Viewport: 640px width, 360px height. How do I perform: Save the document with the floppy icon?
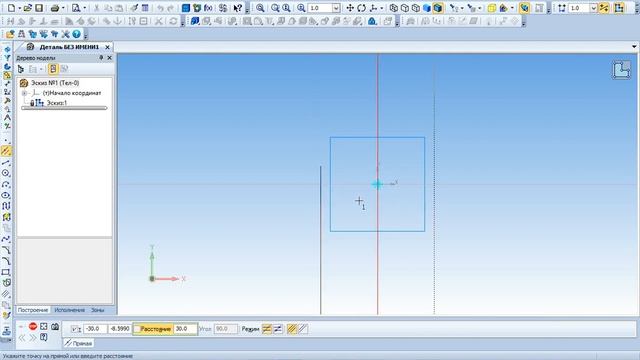(x=39, y=8)
